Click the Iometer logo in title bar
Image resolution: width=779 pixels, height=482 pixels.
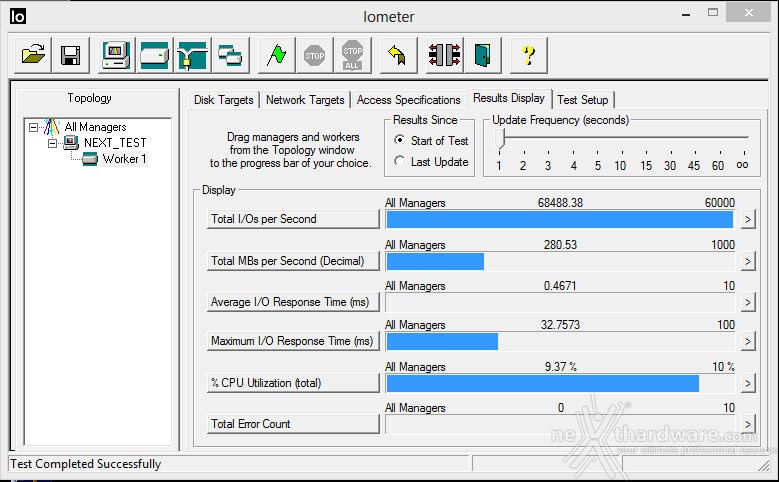pos(18,16)
